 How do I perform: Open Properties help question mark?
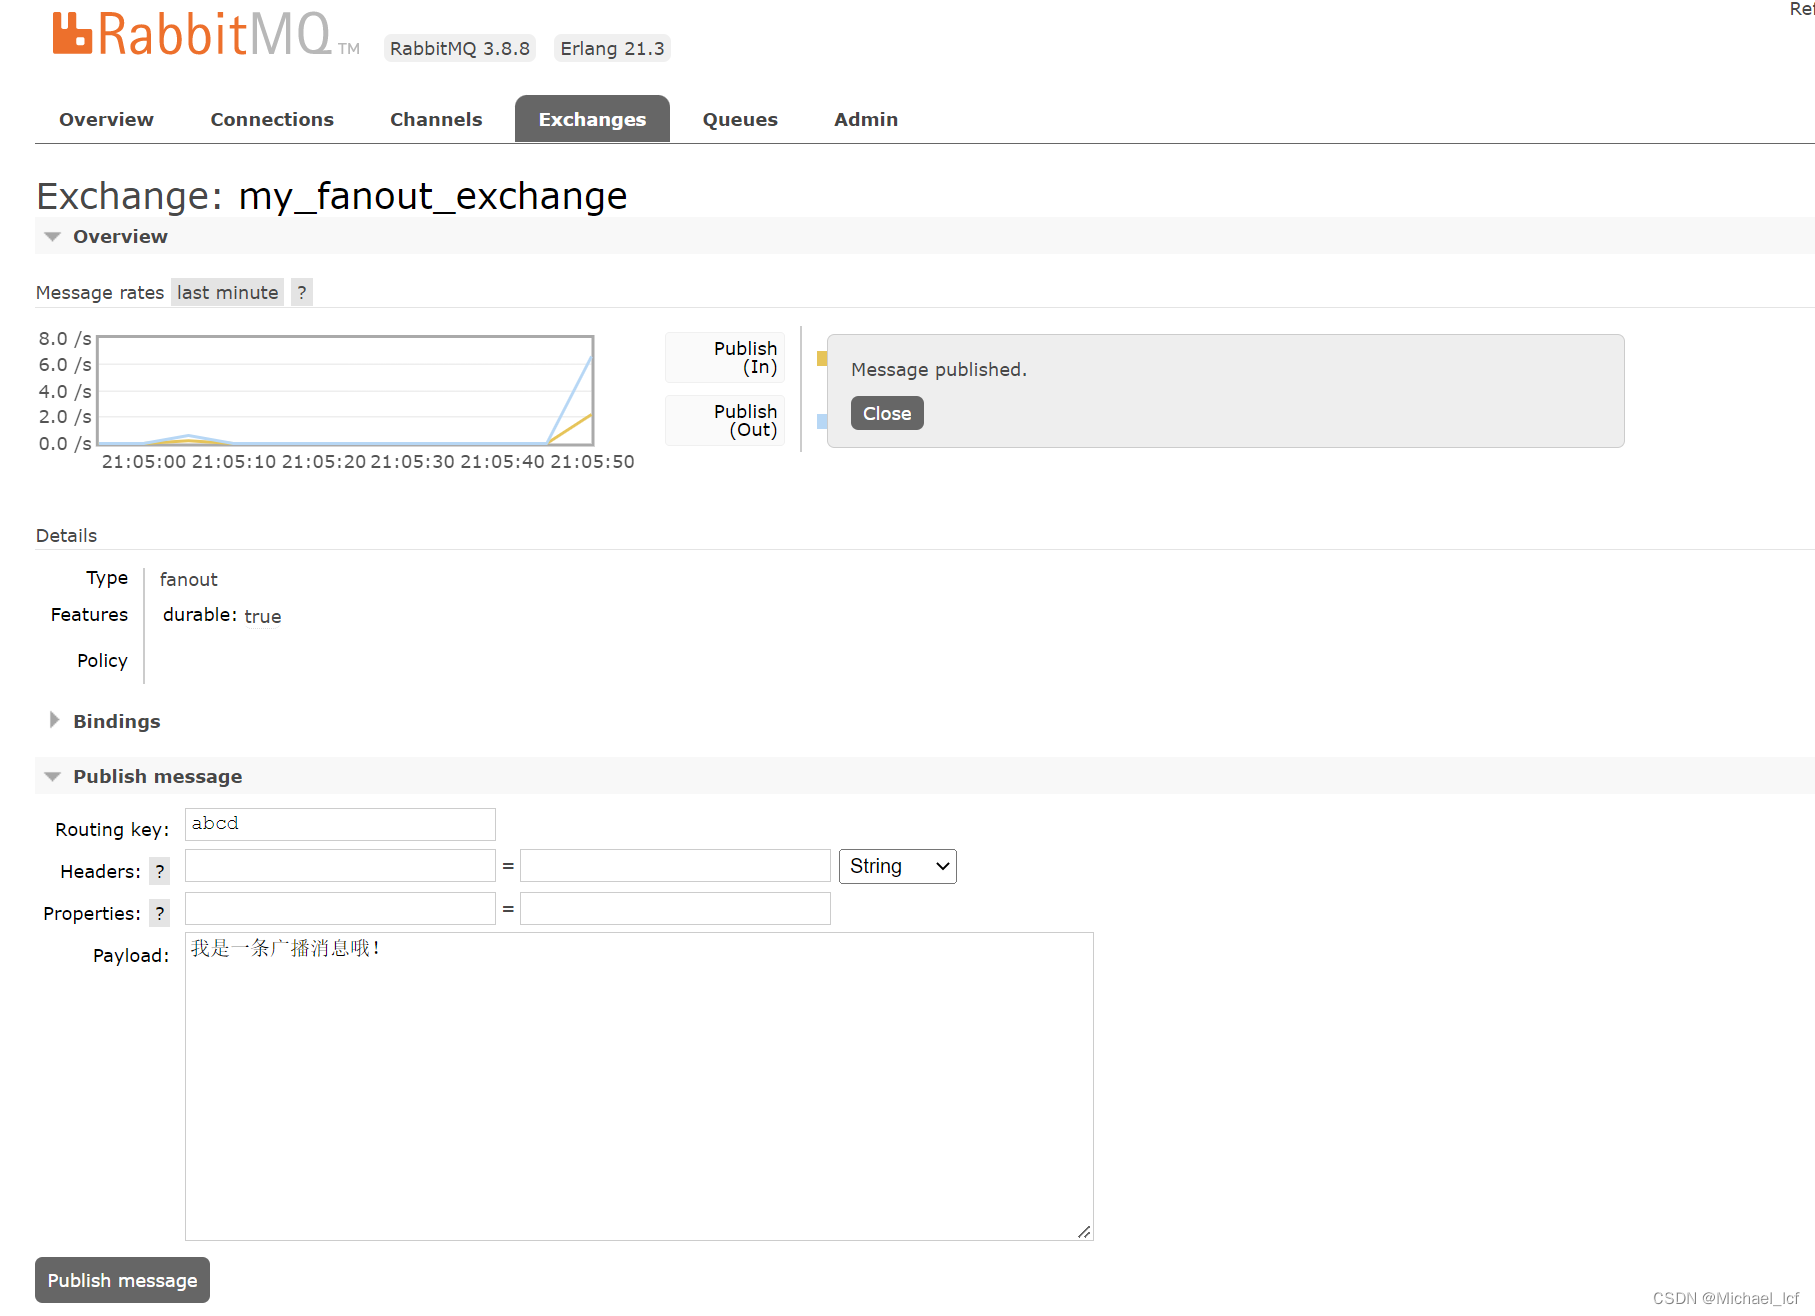[x=160, y=913]
